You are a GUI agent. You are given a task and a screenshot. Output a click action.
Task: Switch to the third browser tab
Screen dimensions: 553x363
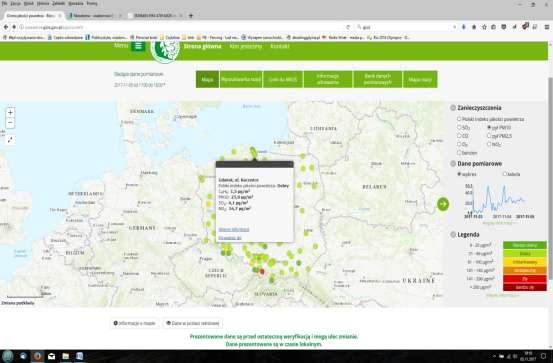[155, 16]
